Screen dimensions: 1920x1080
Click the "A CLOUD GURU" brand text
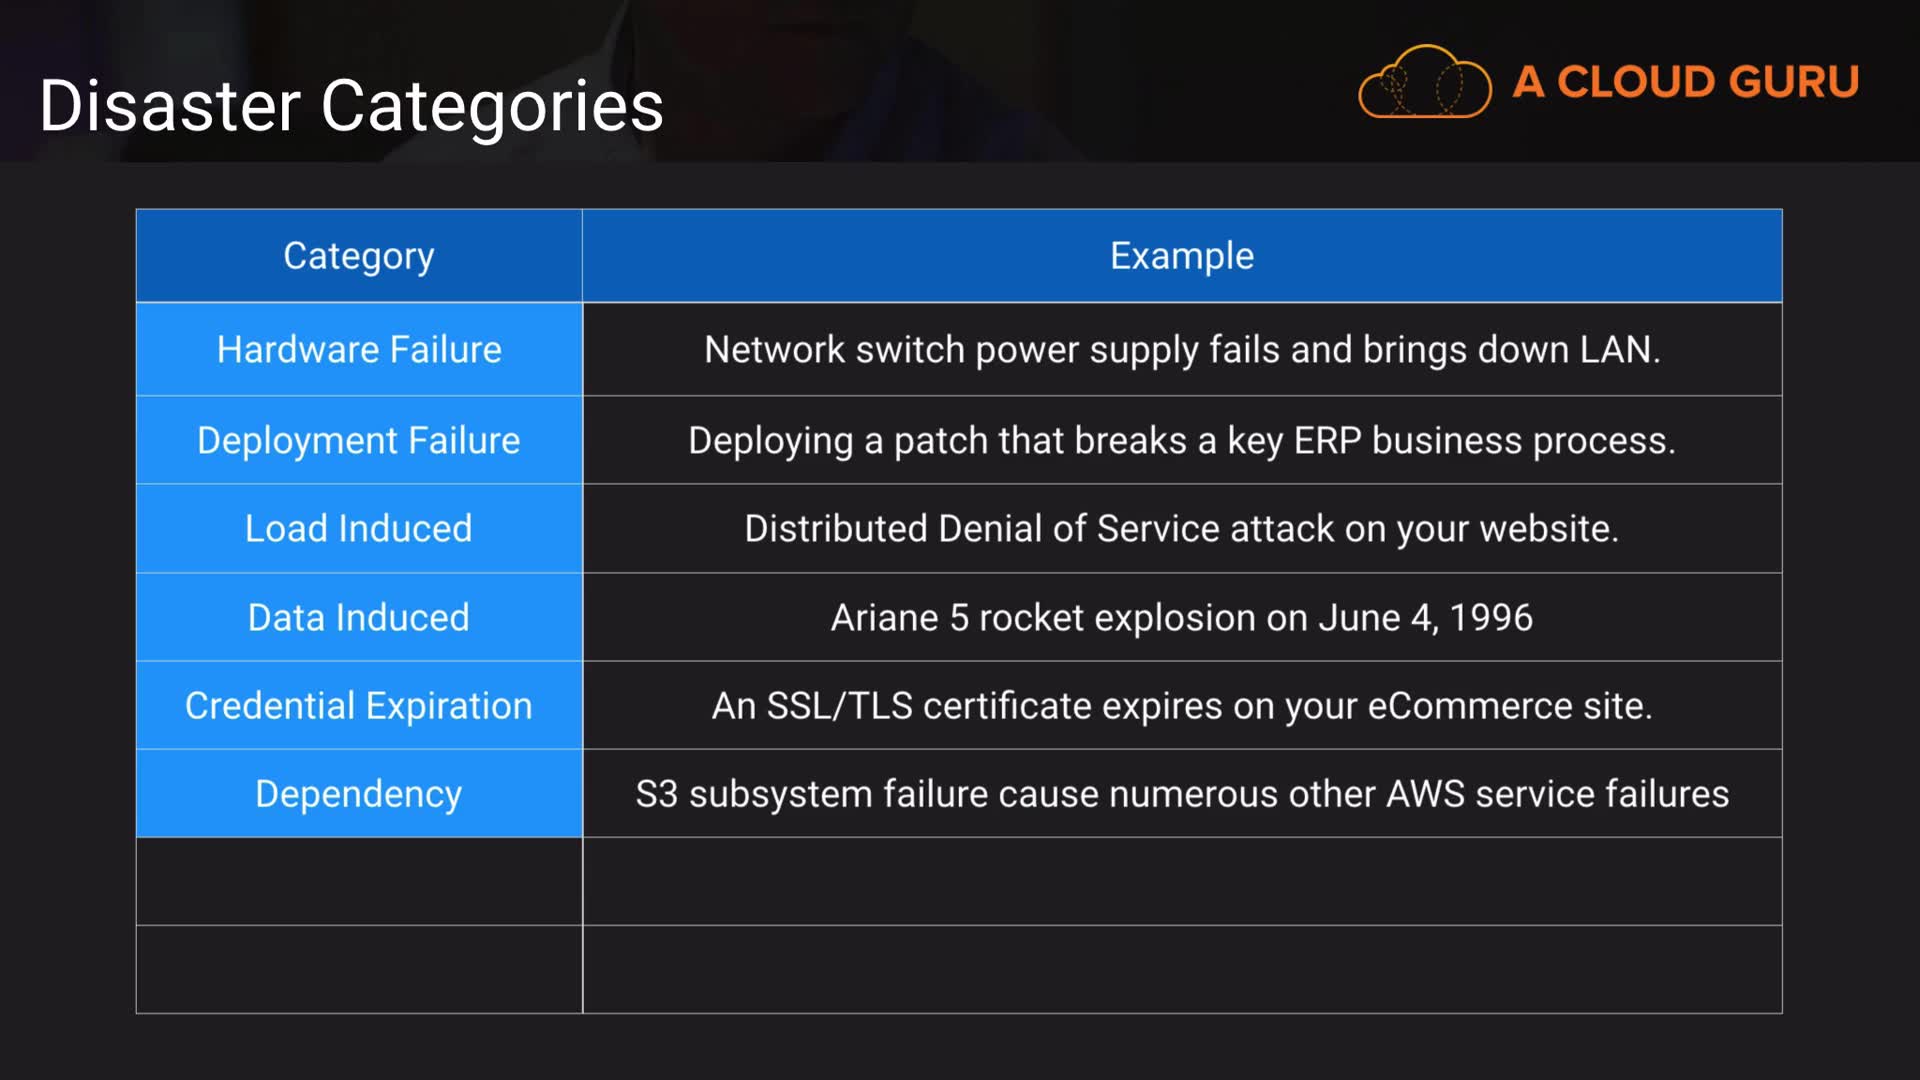(1685, 82)
